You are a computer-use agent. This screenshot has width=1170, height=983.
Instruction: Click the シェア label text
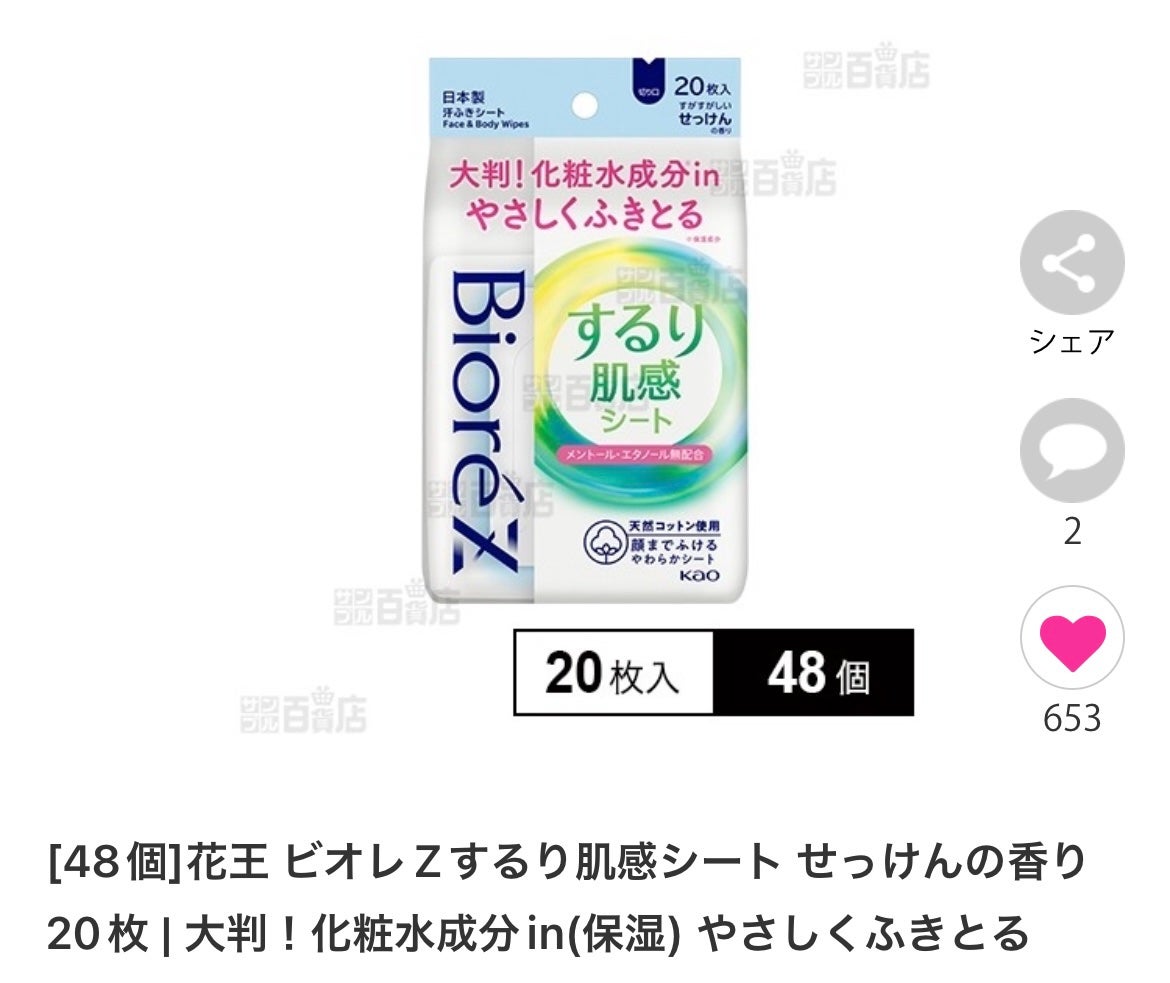(1072, 342)
